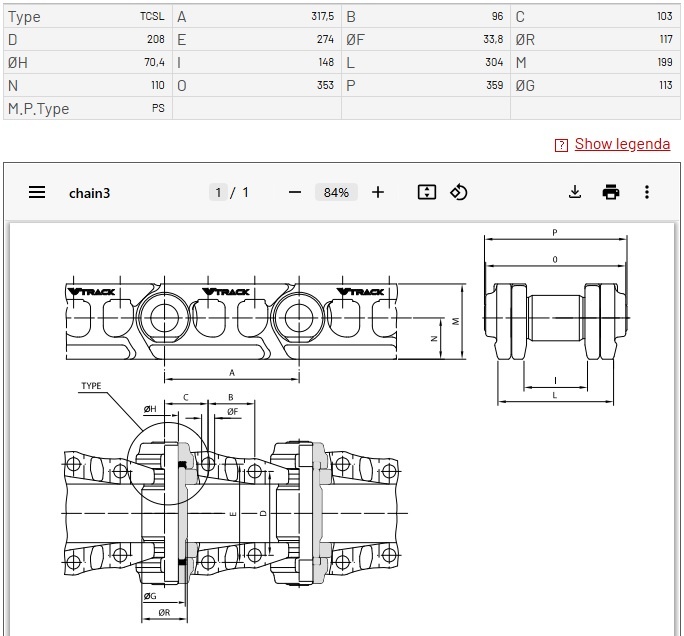Screen dimensions: 684x636
Task: Download the chain3 PDF file
Action: point(575,192)
